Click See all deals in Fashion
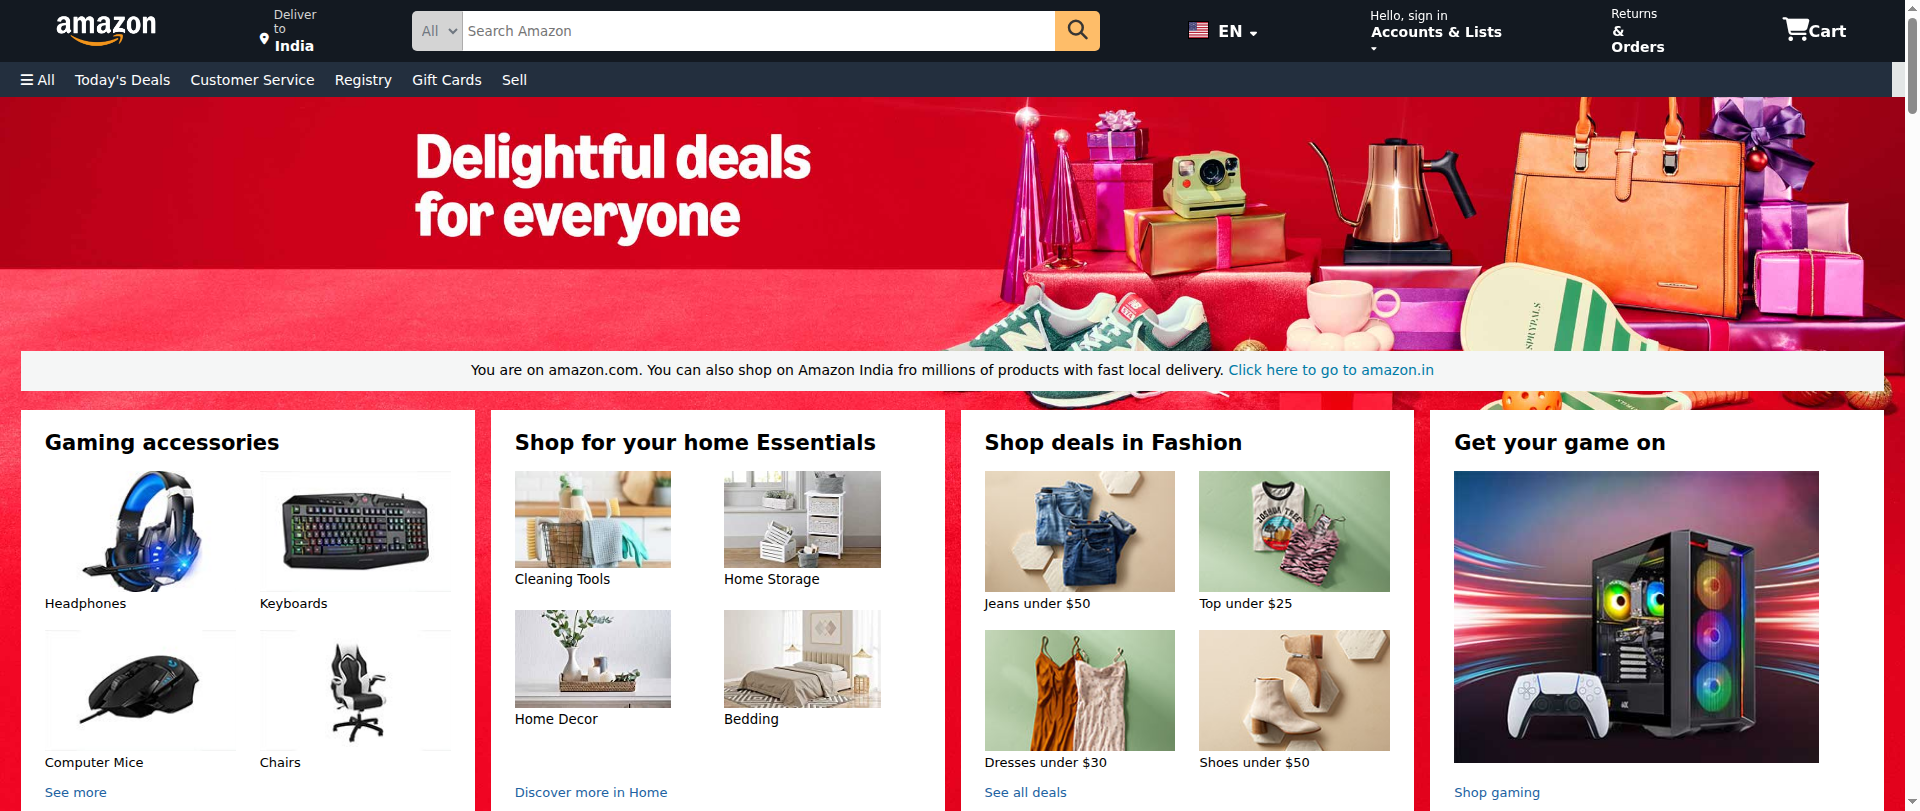Screen dimensions: 1920x811 pyautogui.click(x=1025, y=792)
